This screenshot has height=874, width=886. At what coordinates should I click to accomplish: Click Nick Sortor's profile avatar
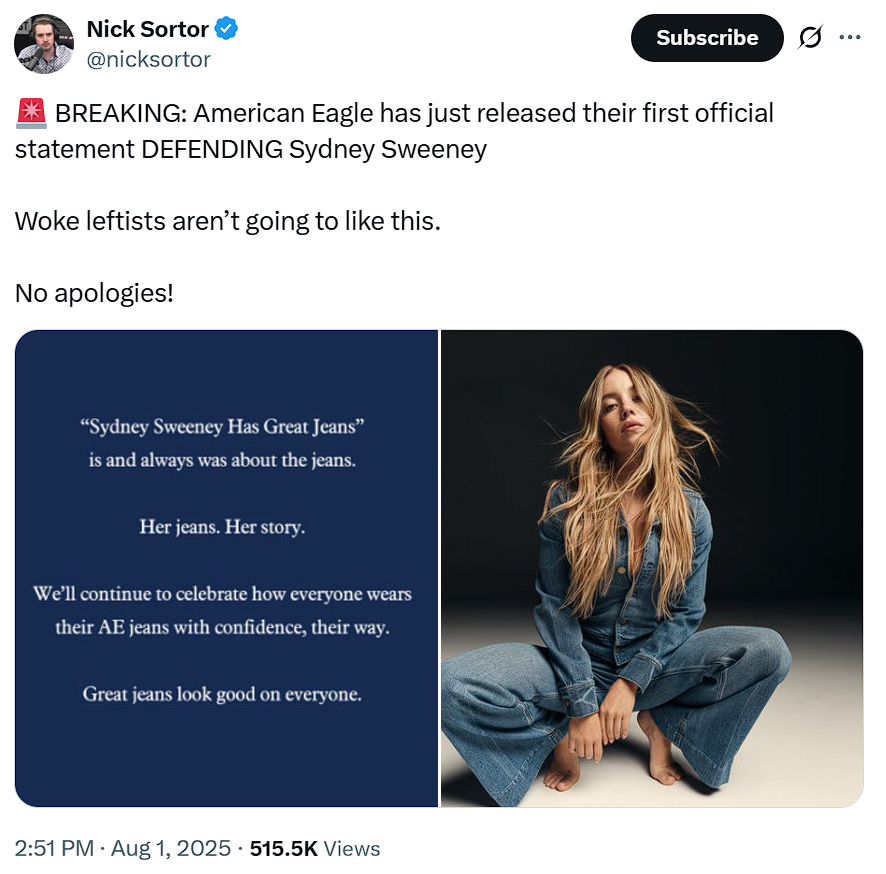coord(43,43)
